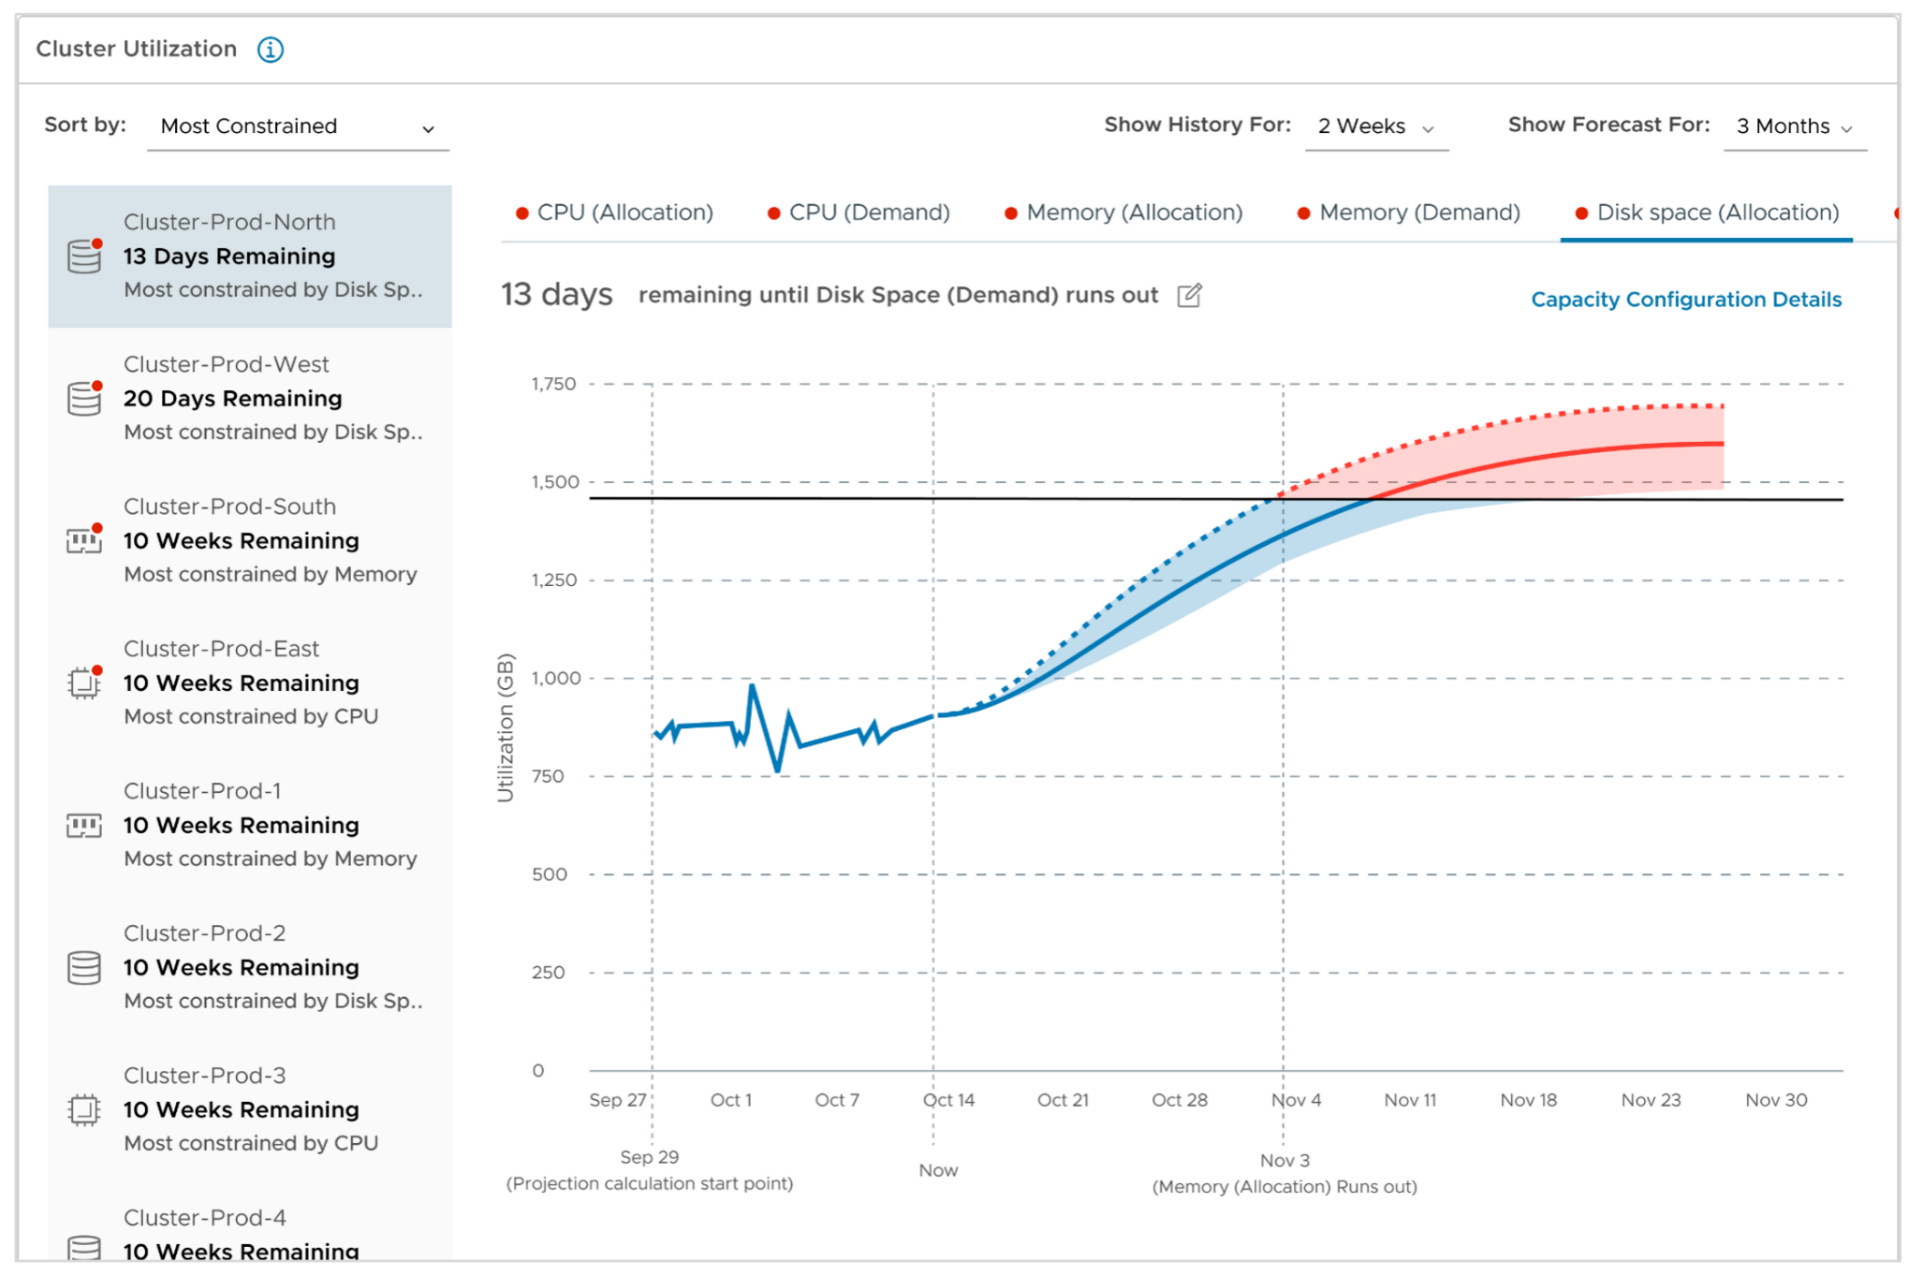Screen dimensions: 1923x1276
Task: Expand the Show History For 2 Weeks dropdown
Action: [1375, 126]
